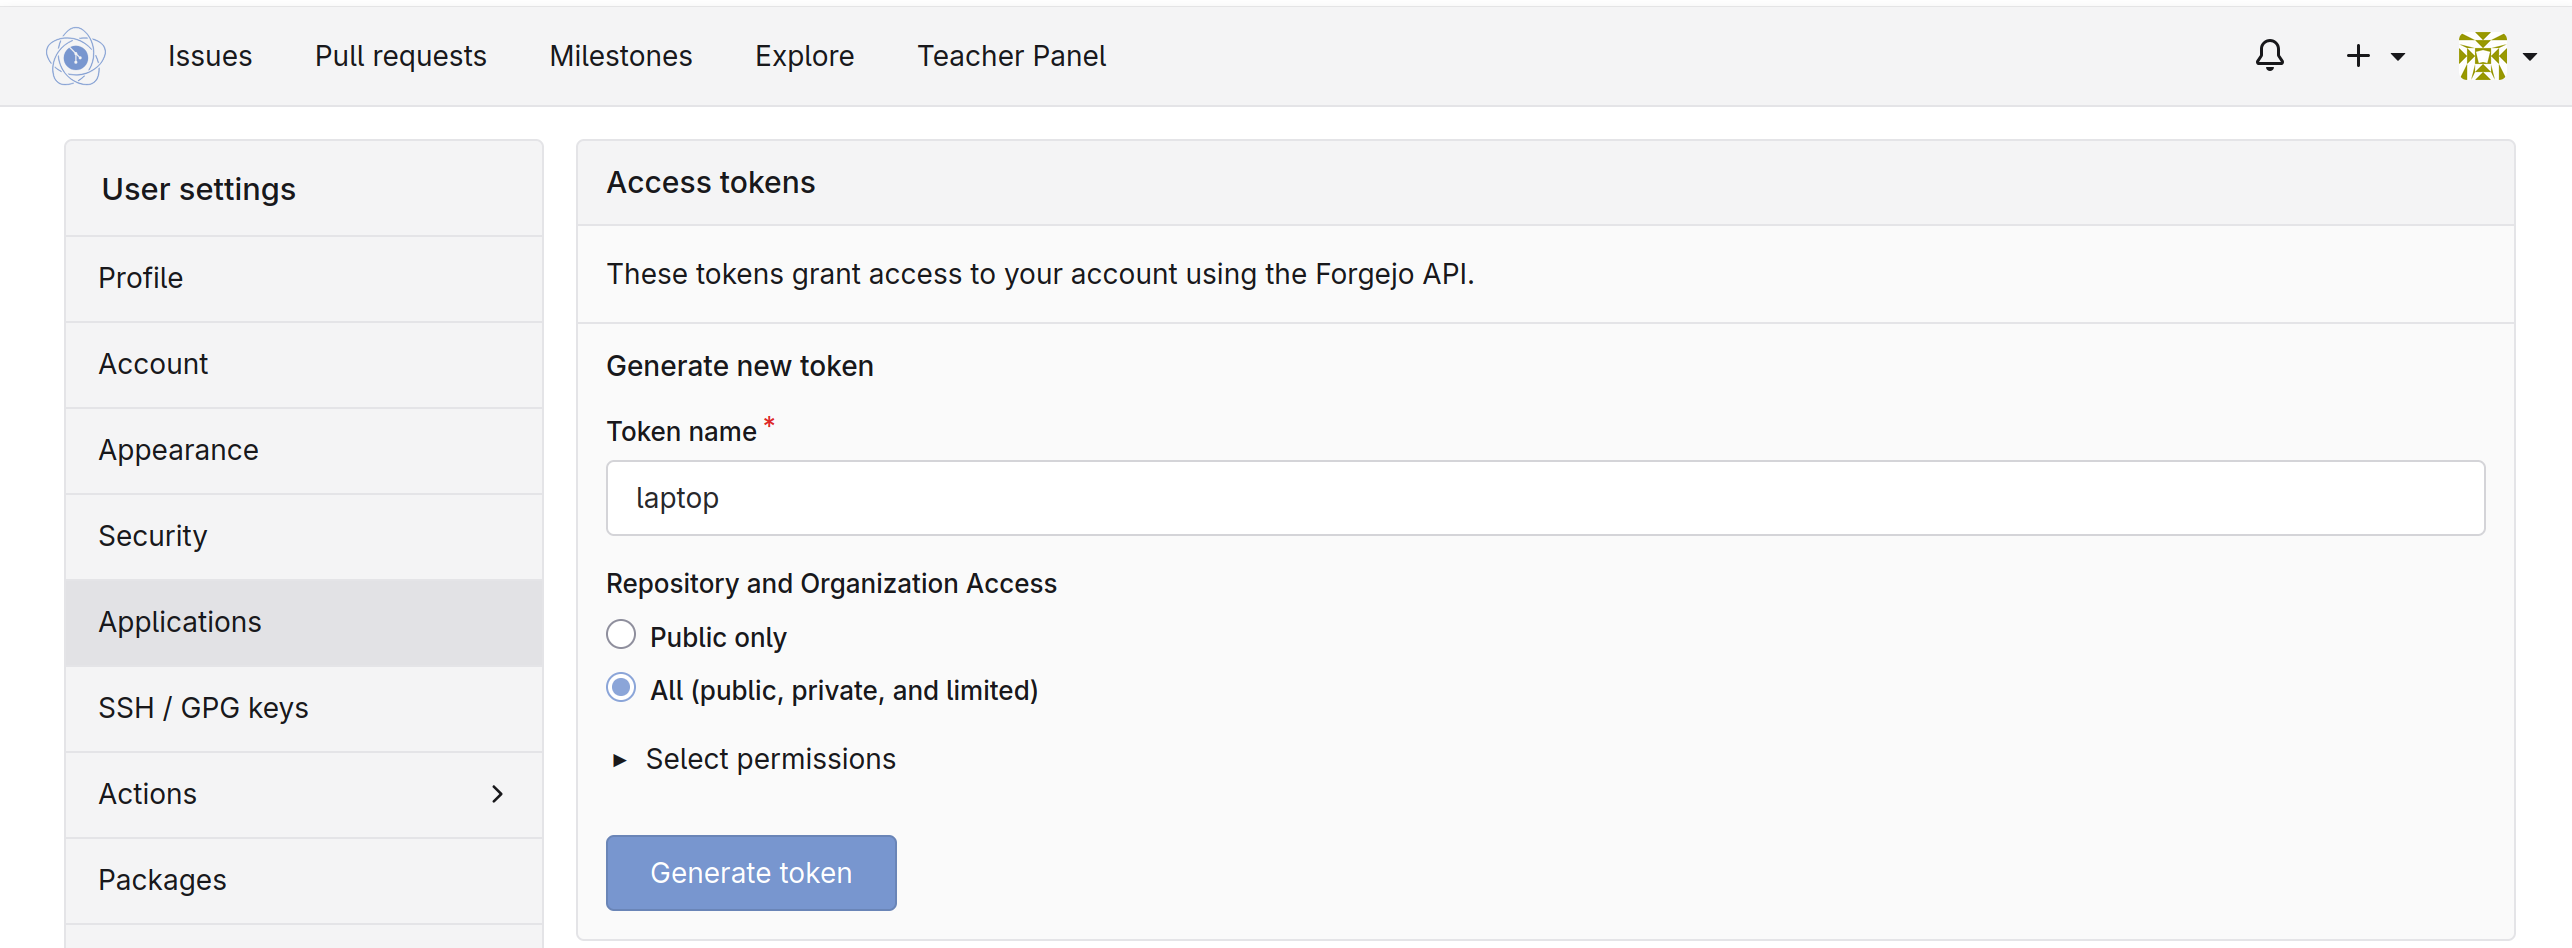Select the Public only radio button
Image resolution: width=2572 pixels, height=948 pixels.
click(621, 635)
